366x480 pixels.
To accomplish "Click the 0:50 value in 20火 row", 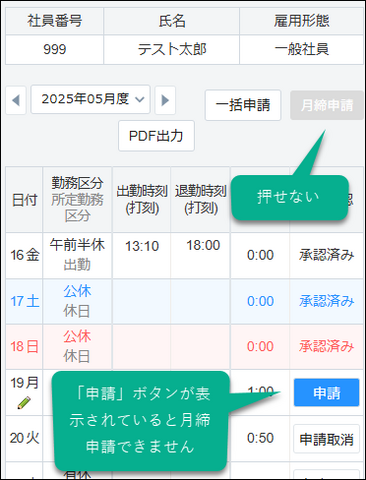I will click(260, 438).
